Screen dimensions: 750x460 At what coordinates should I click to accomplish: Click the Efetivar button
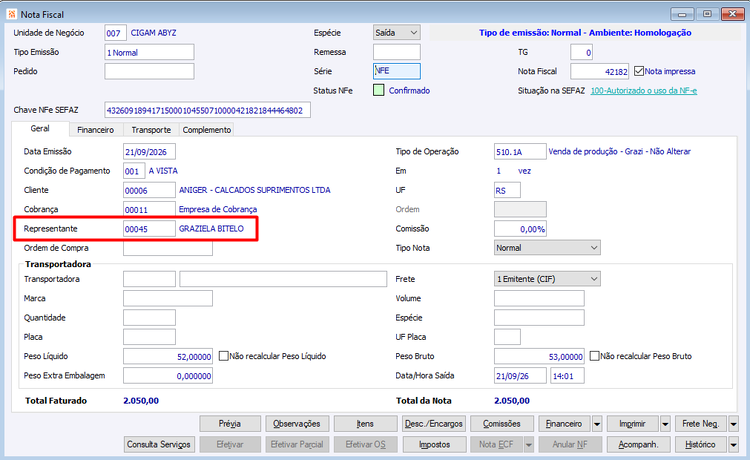point(230,444)
